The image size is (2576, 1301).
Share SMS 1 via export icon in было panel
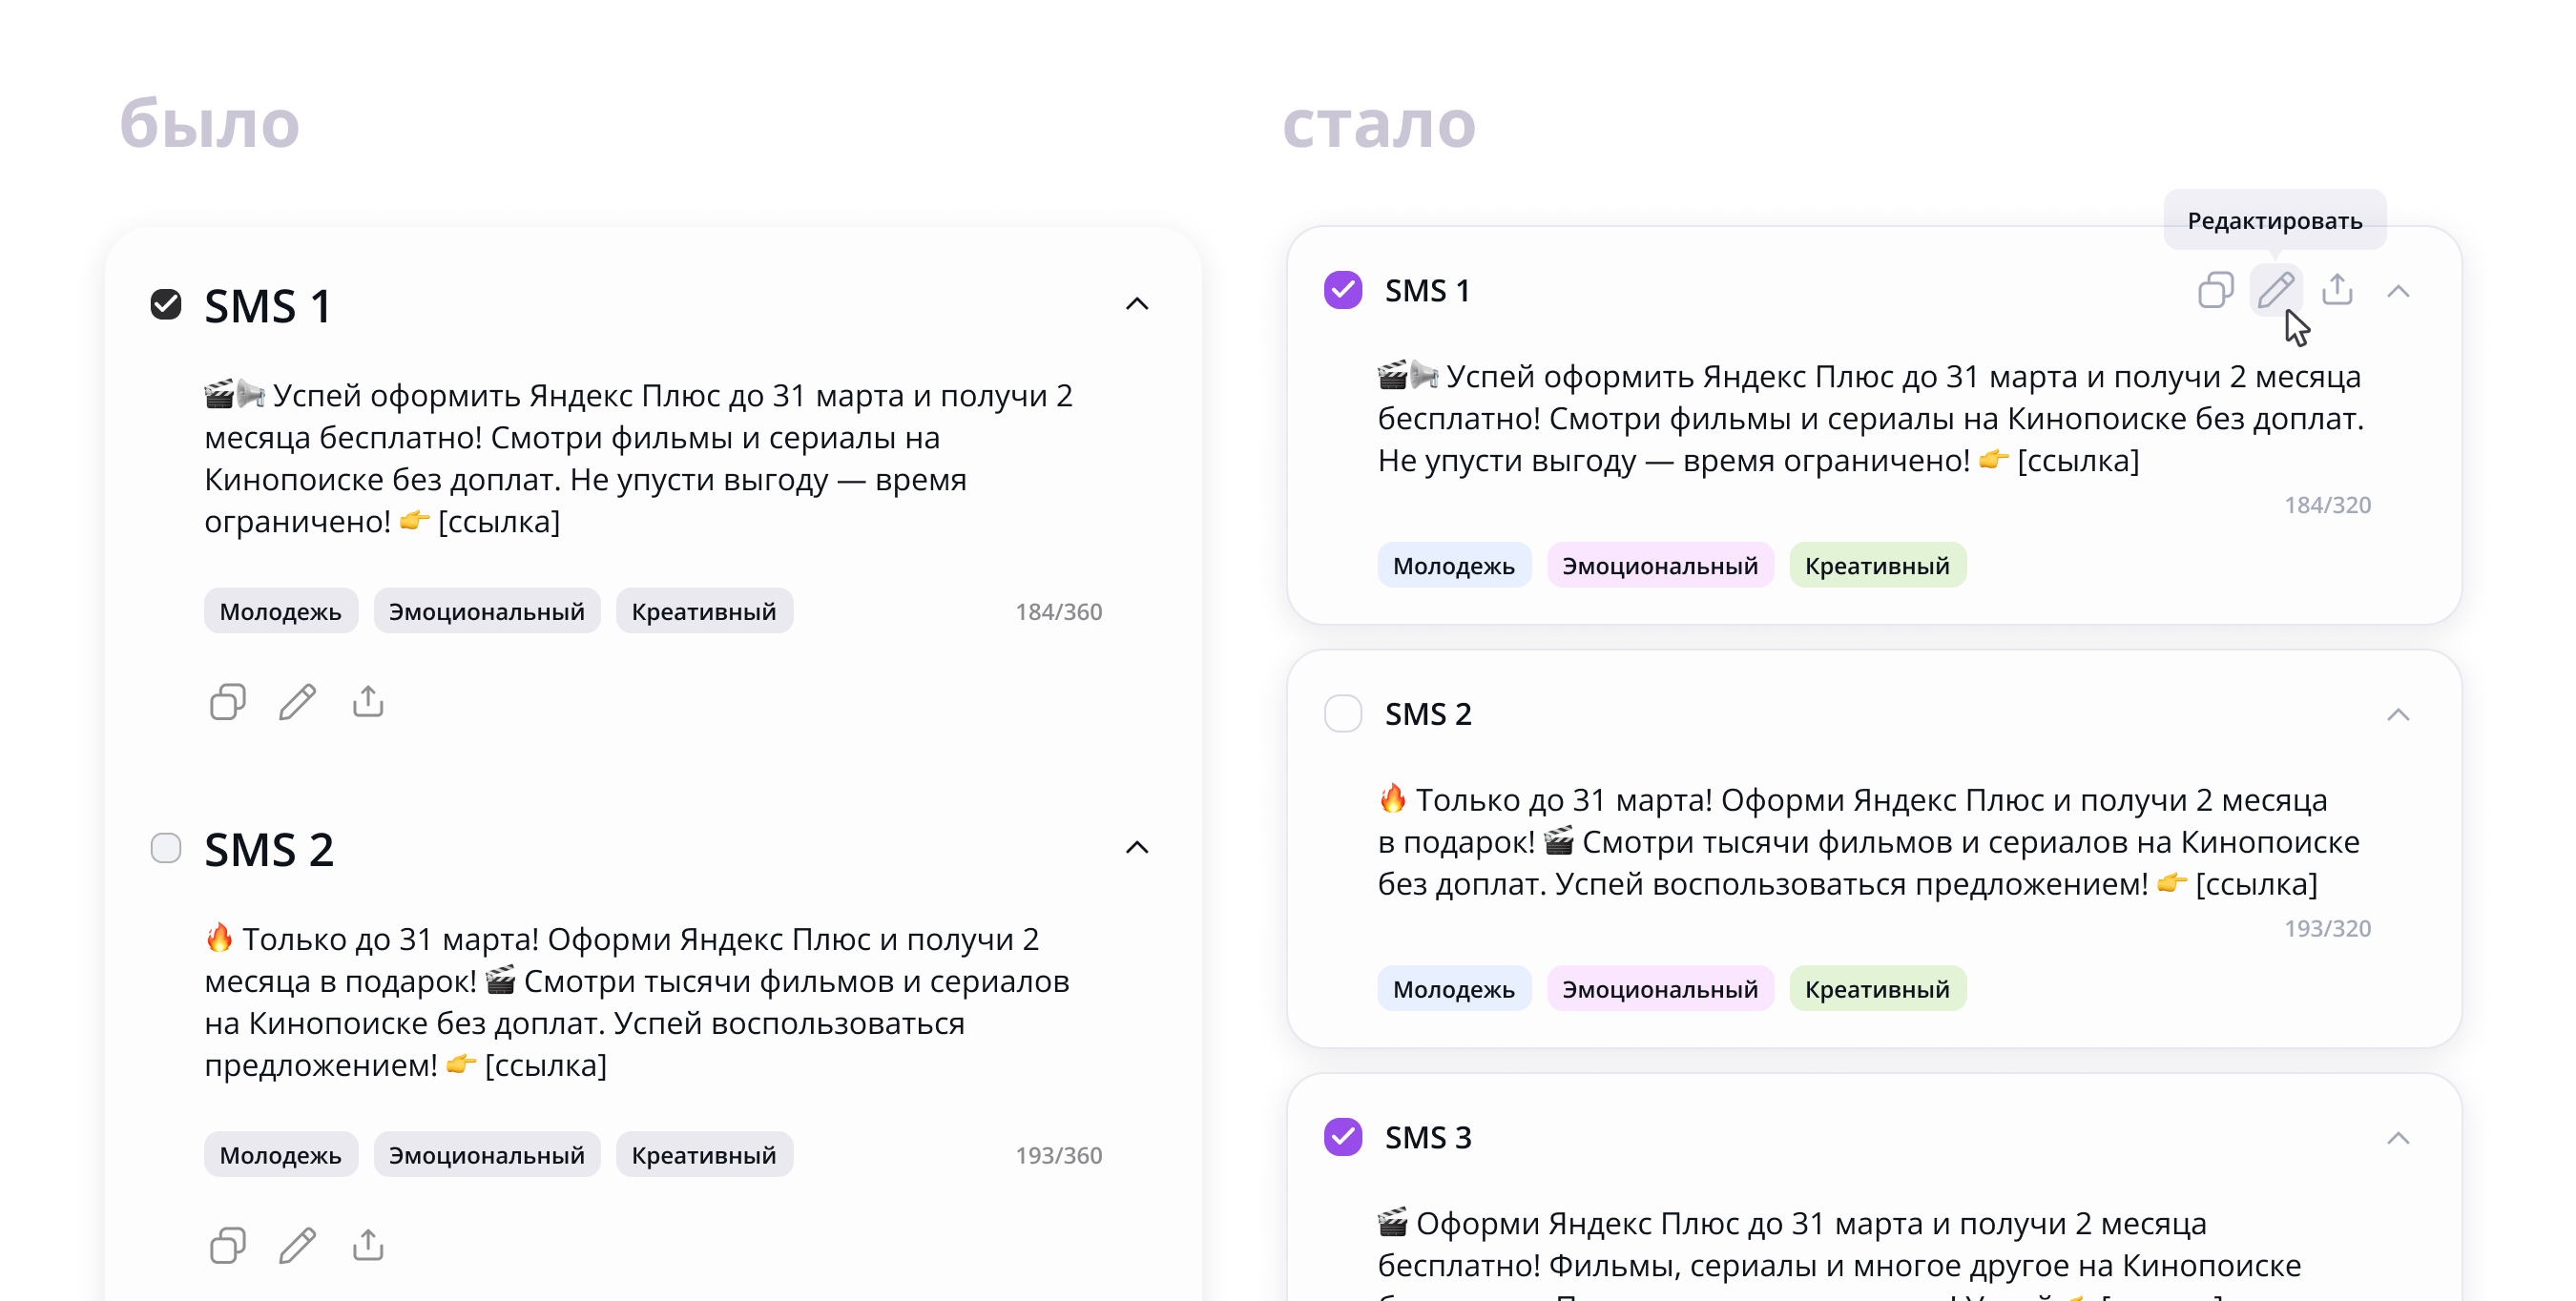[x=368, y=701]
